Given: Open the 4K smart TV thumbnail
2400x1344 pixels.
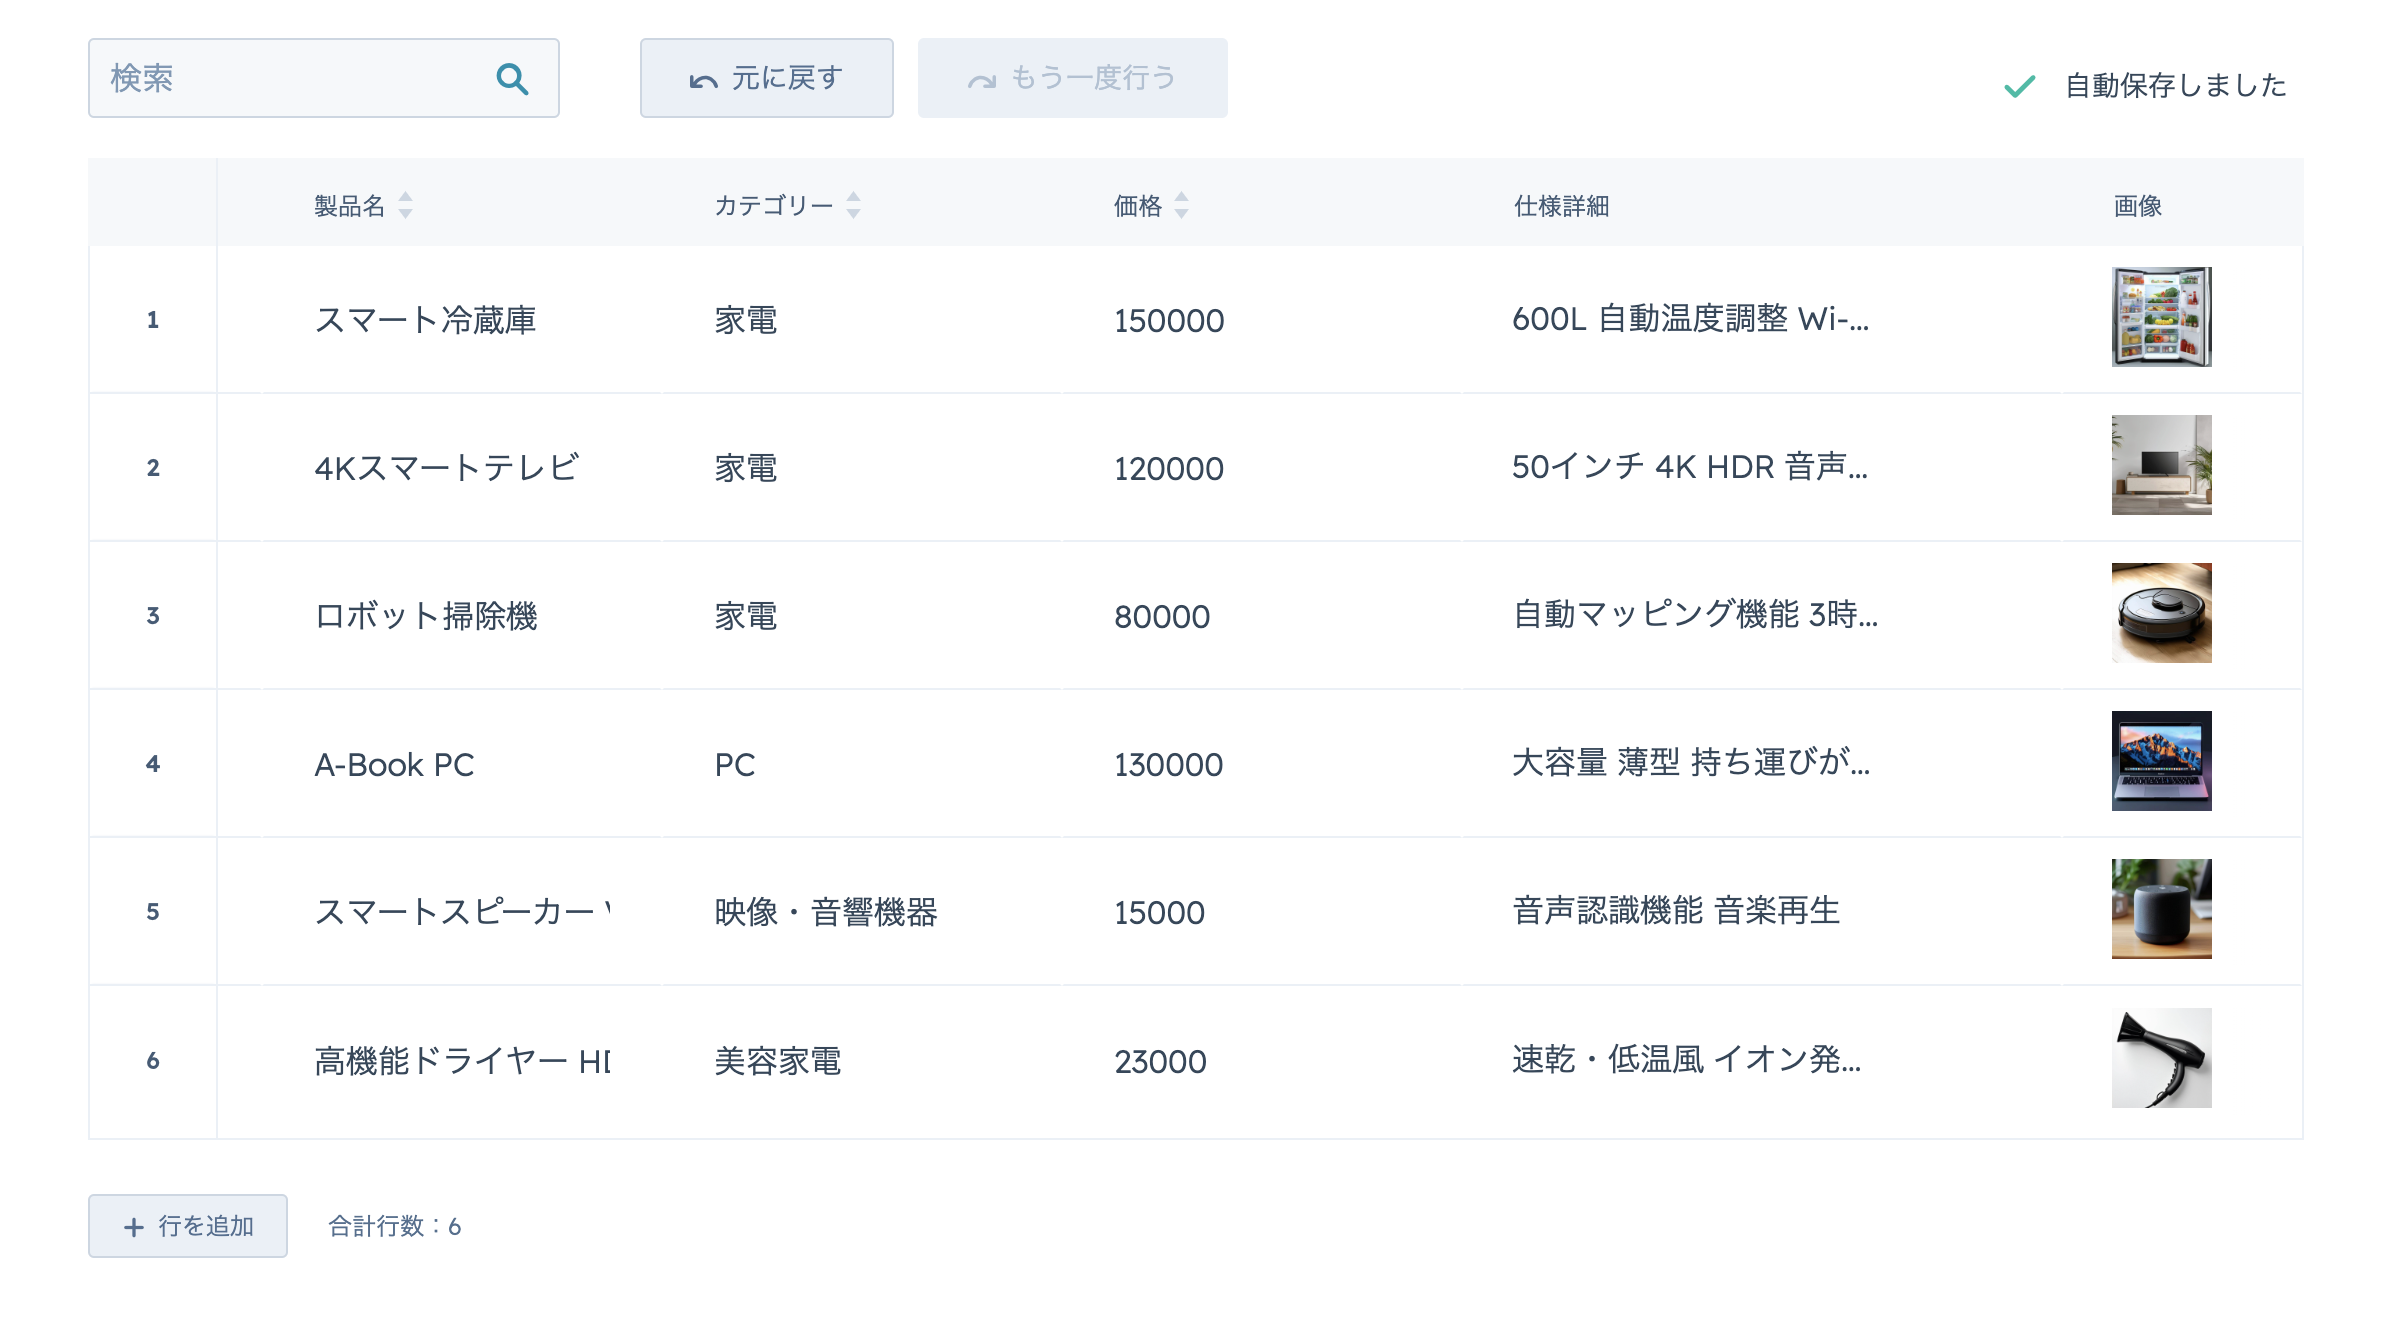Looking at the screenshot, I should (x=2161, y=465).
